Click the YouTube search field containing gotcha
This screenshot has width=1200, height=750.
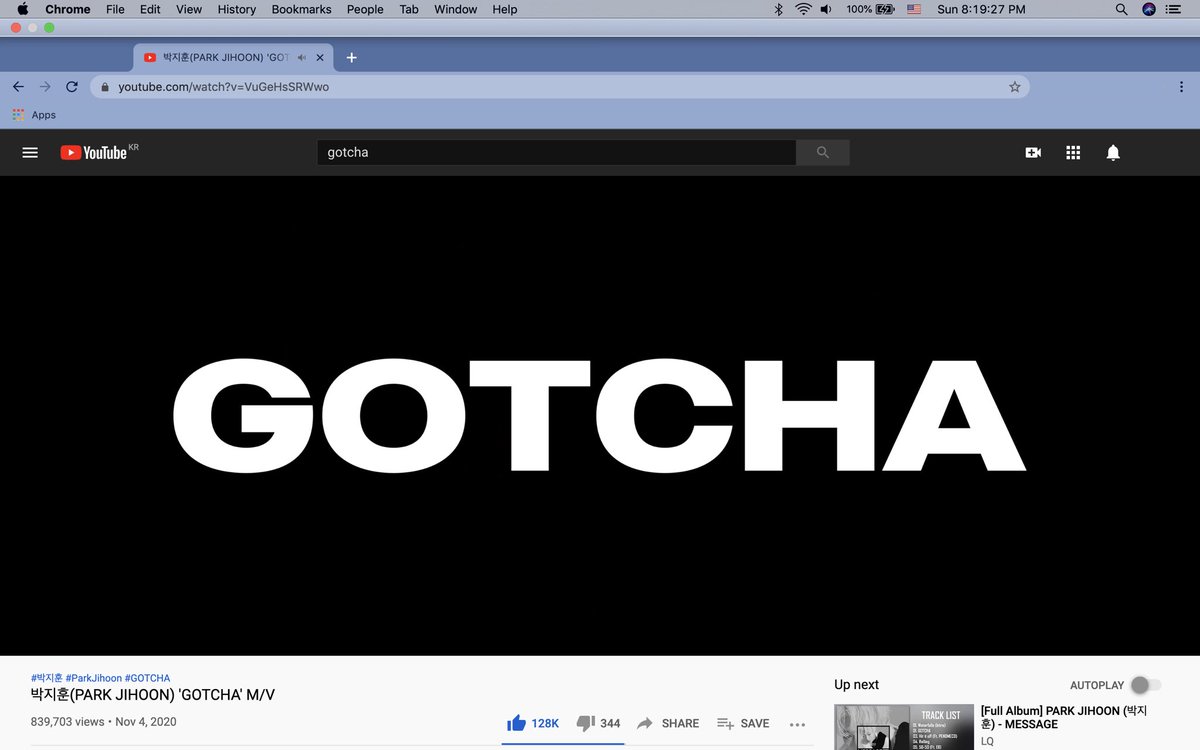click(x=557, y=153)
